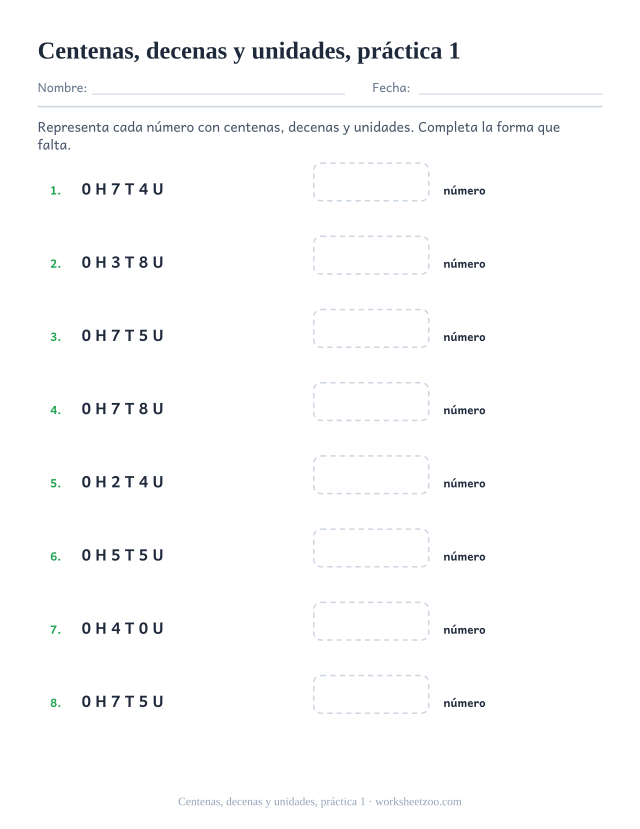640x829 pixels.
Task: Click the answer box for problem 1
Action: tap(370, 182)
